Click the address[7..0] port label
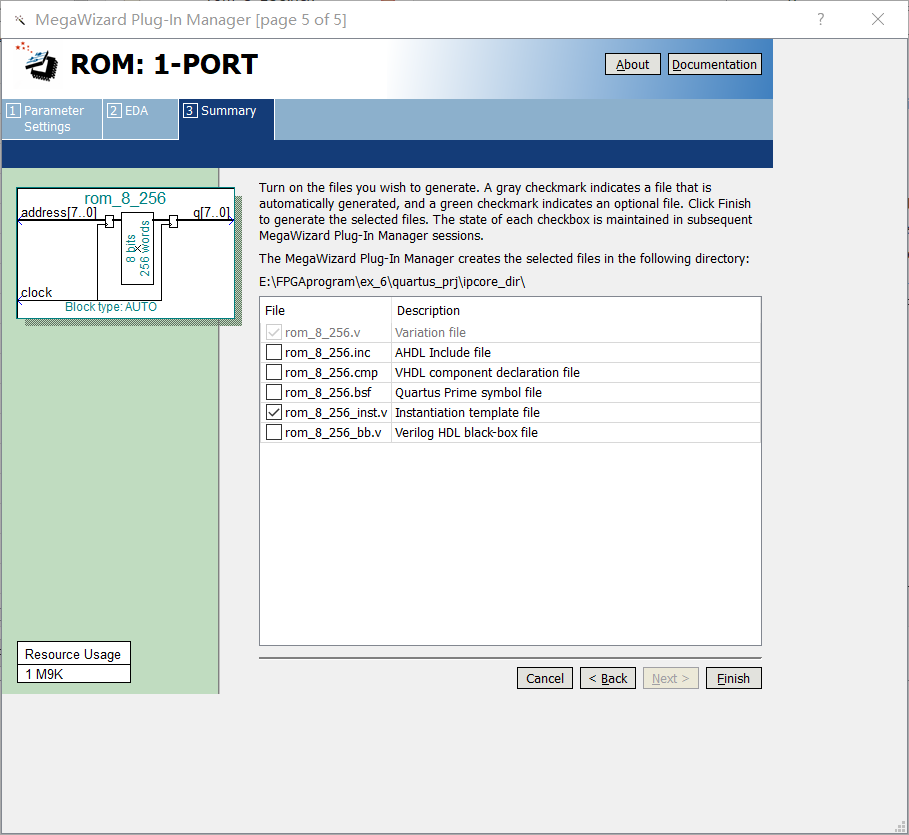 coord(59,212)
